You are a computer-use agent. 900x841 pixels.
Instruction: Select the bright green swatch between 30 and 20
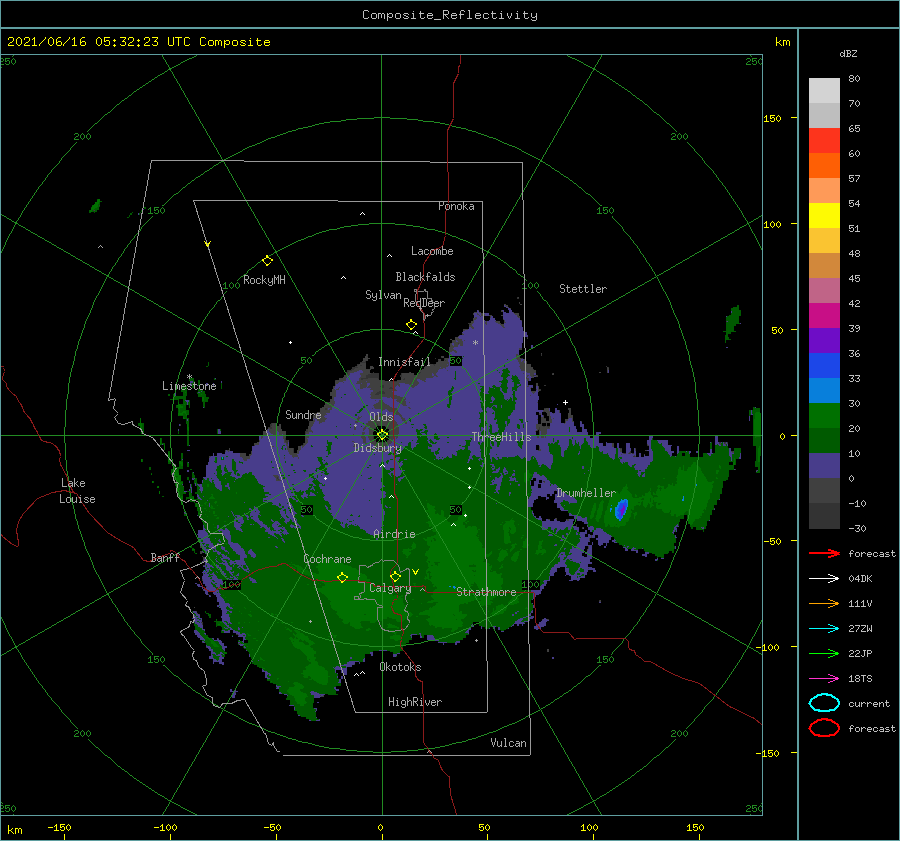point(824,415)
